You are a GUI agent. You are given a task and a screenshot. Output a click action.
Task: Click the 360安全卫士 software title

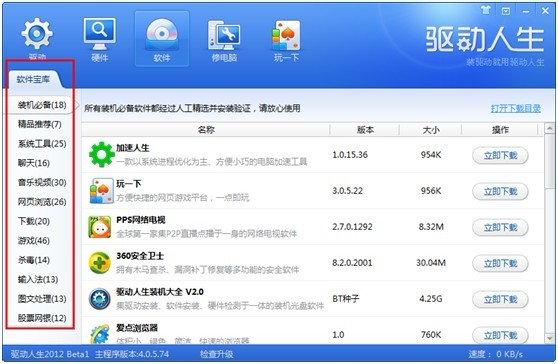point(140,256)
